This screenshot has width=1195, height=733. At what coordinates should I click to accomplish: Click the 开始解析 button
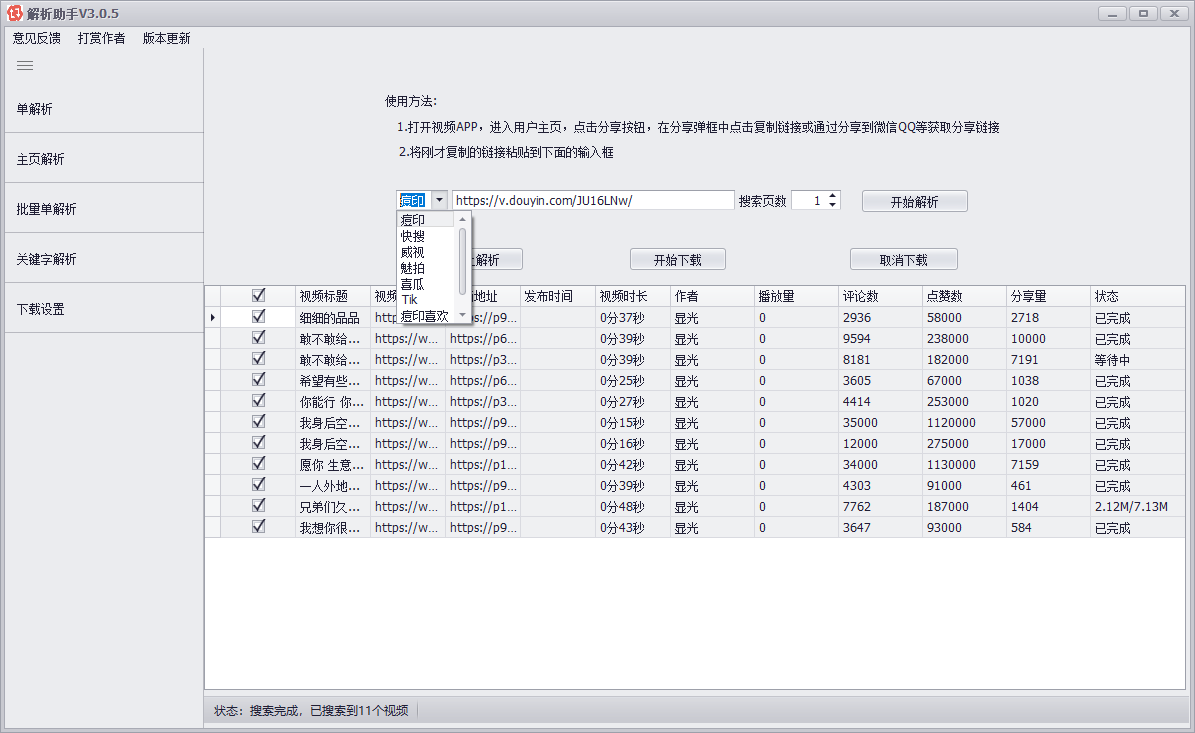point(915,200)
